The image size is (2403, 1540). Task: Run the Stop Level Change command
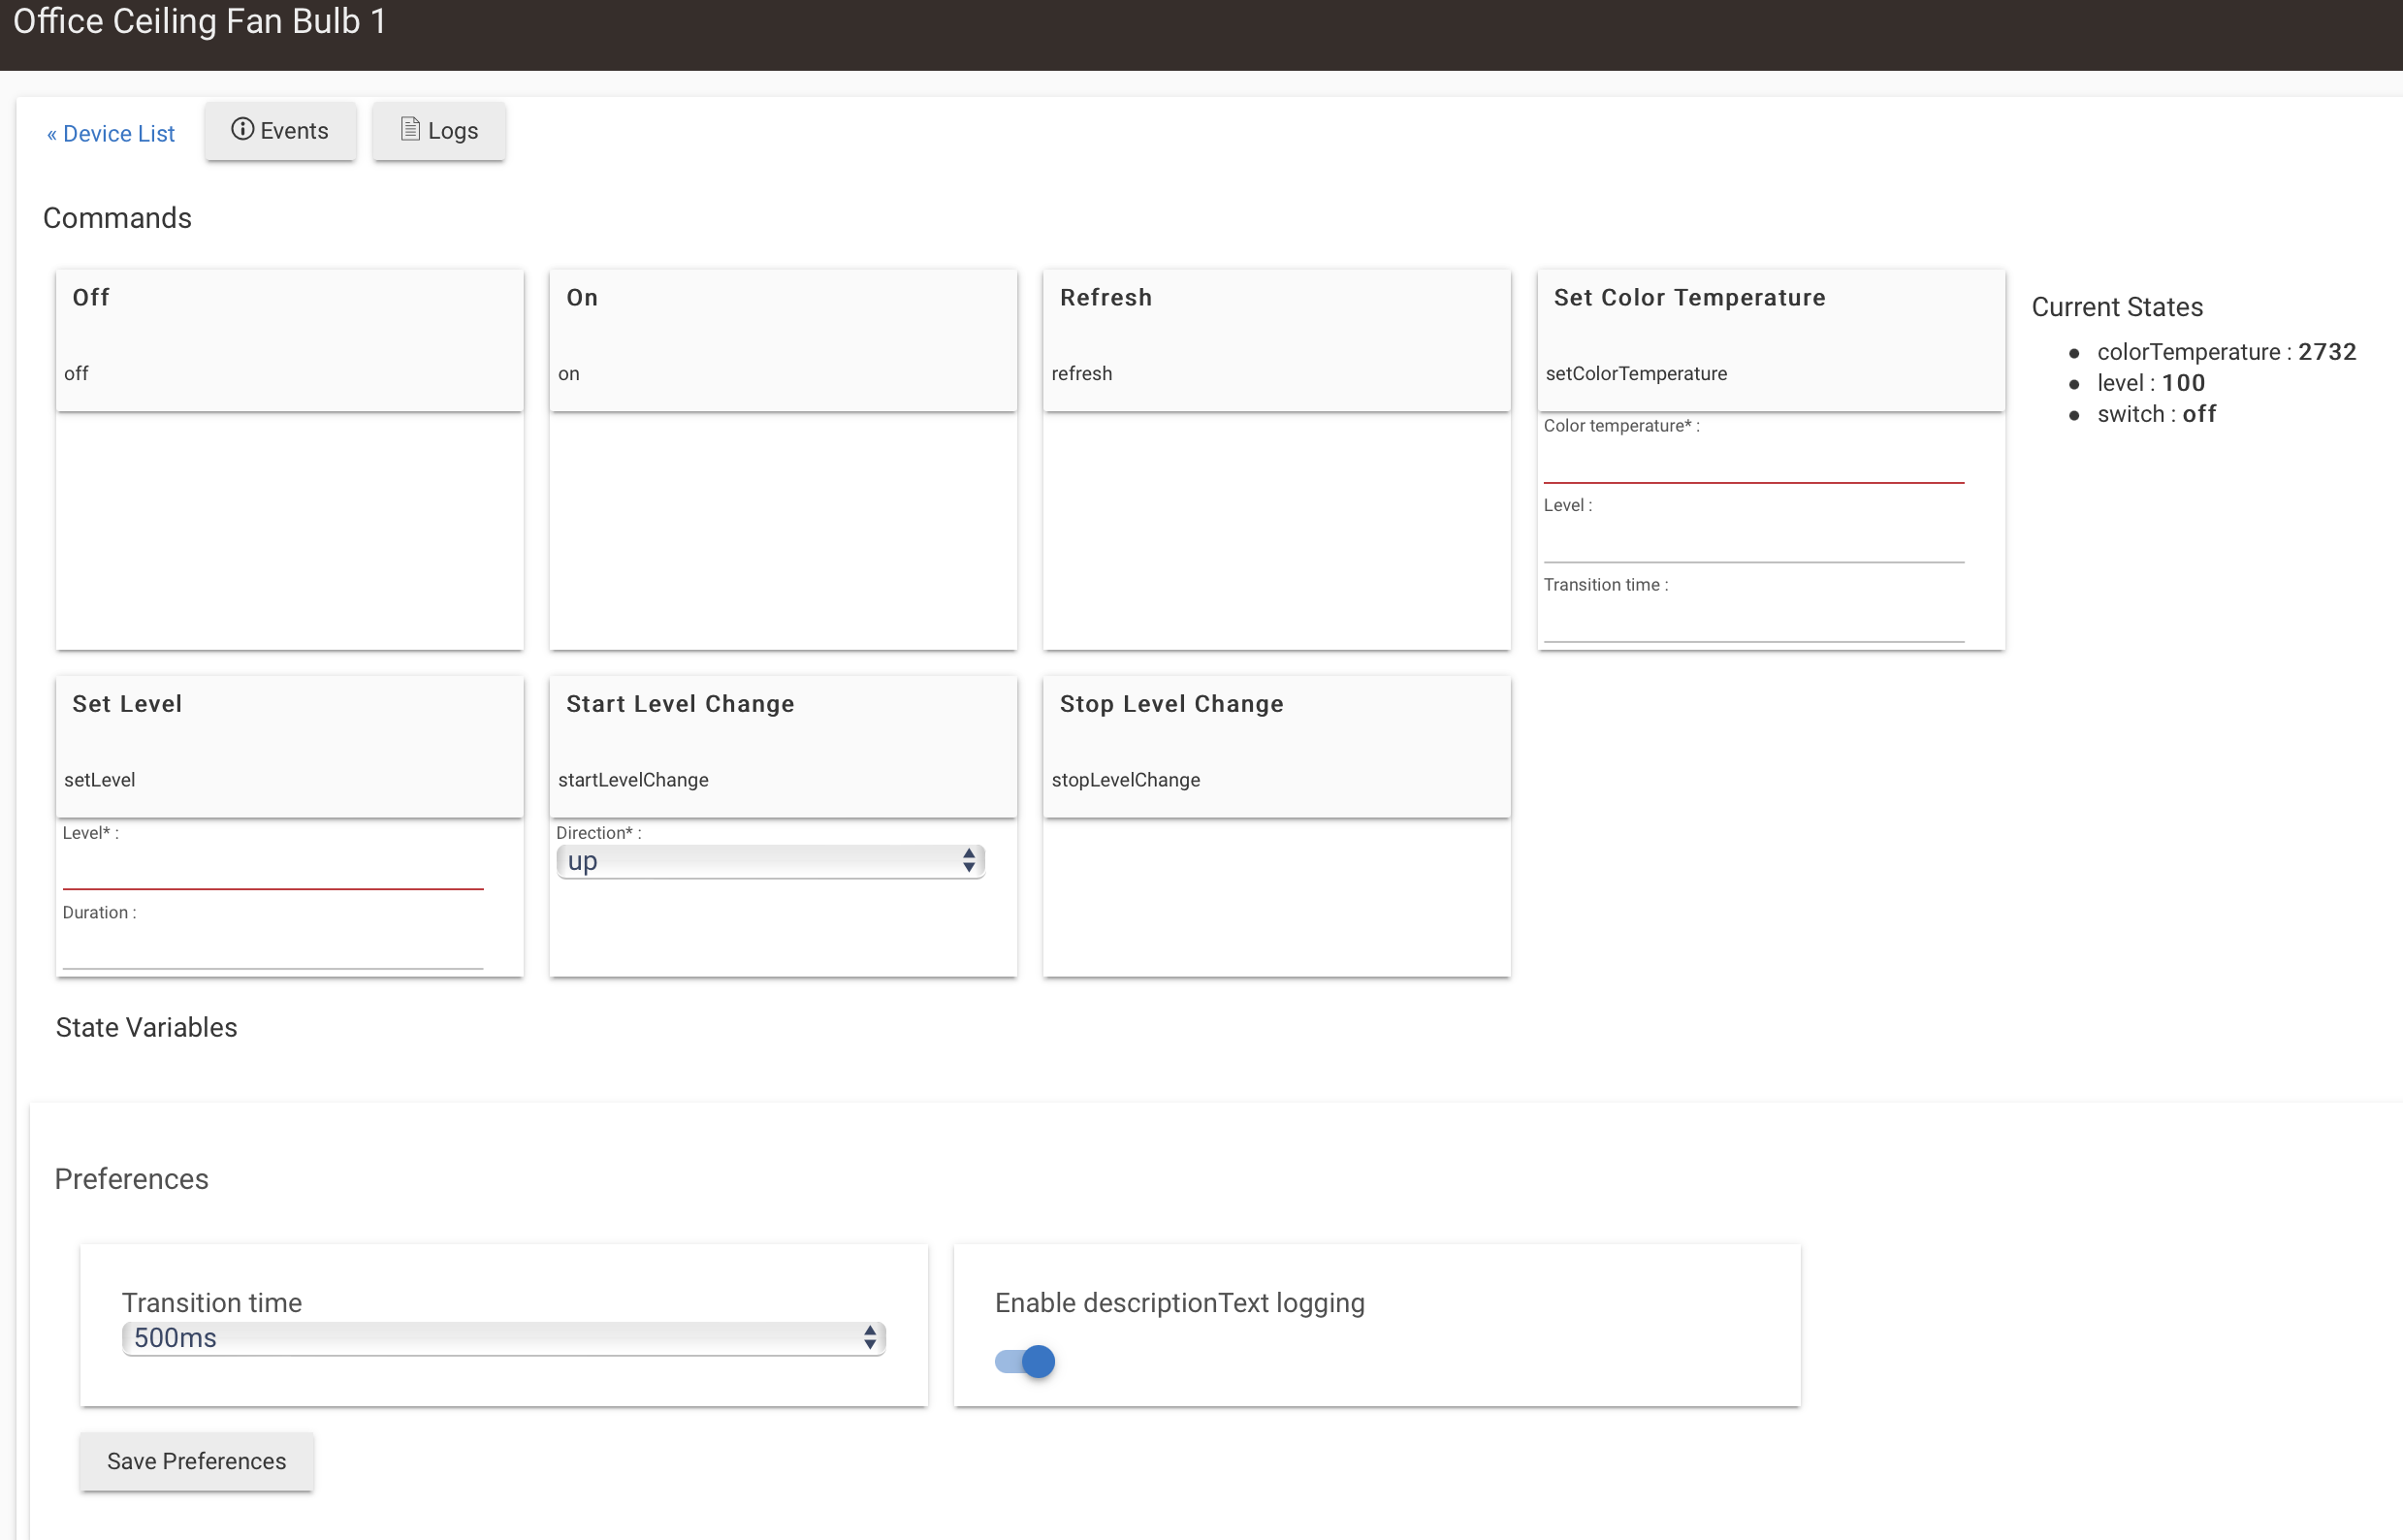tap(1276, 746)
